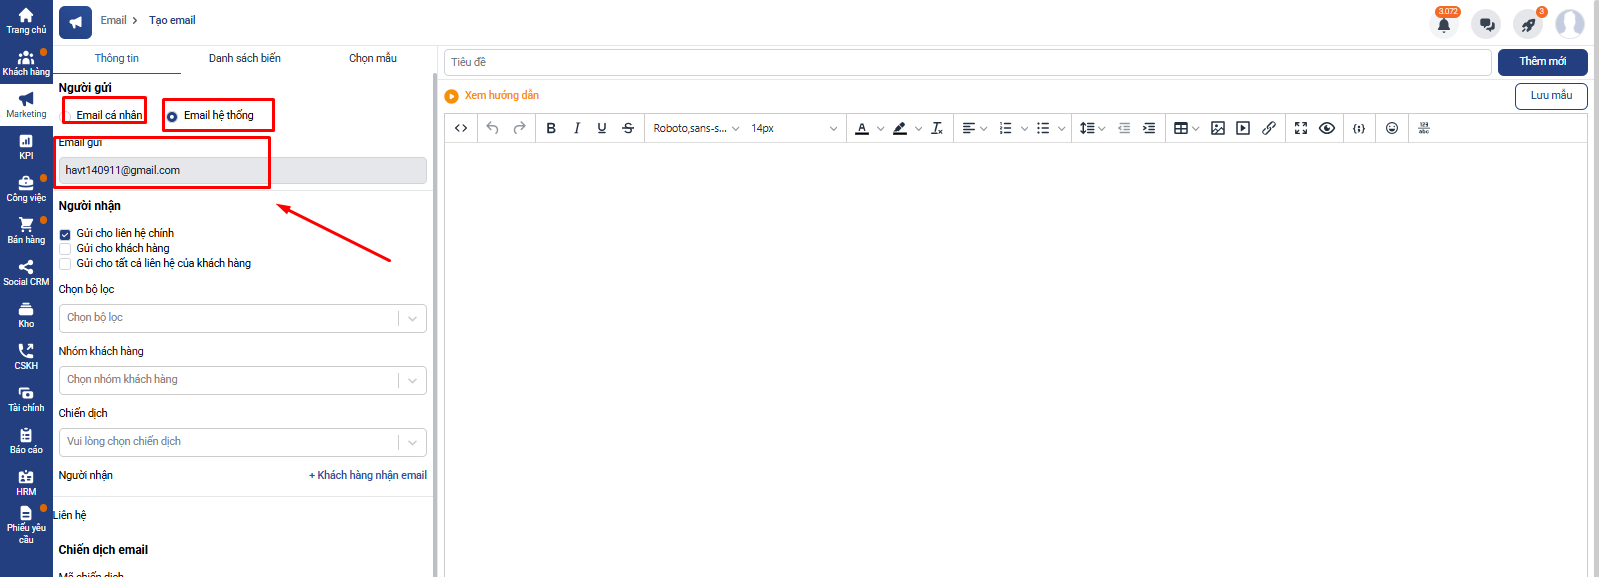Image resolution: width=1599 pixels, height=577 pixels.
Task: Insert a table from the editor toolbar
Action: (x=1181, y=128)
